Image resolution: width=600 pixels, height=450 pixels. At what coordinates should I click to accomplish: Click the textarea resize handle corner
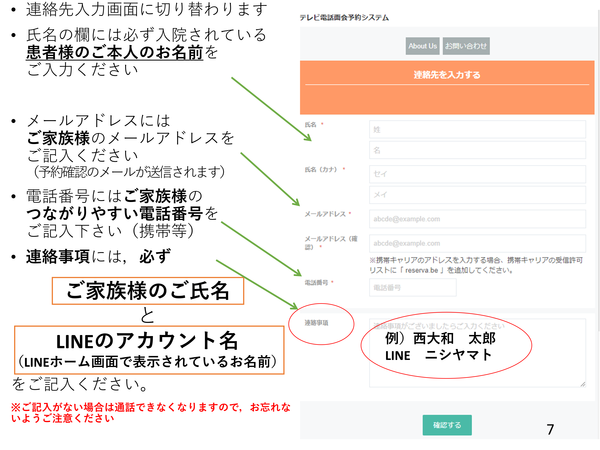click(x=583, y=389)
